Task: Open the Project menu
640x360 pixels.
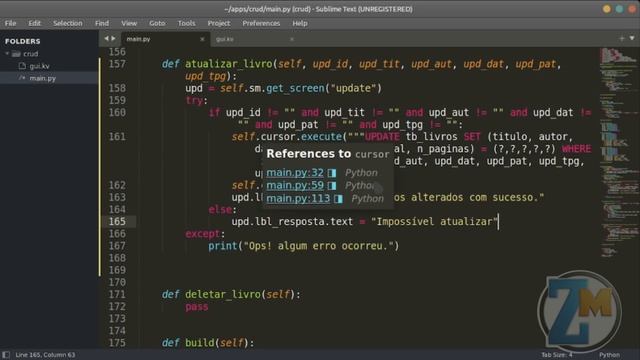Action: pos(219,23)
